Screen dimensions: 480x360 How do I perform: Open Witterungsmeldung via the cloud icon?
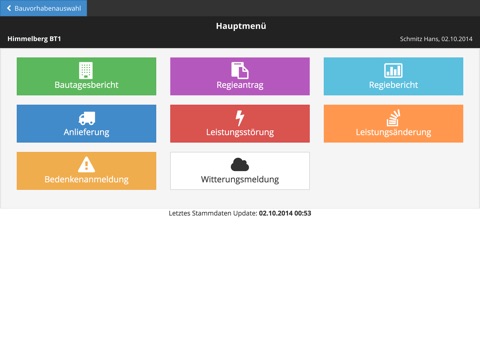tap(240, 164)
